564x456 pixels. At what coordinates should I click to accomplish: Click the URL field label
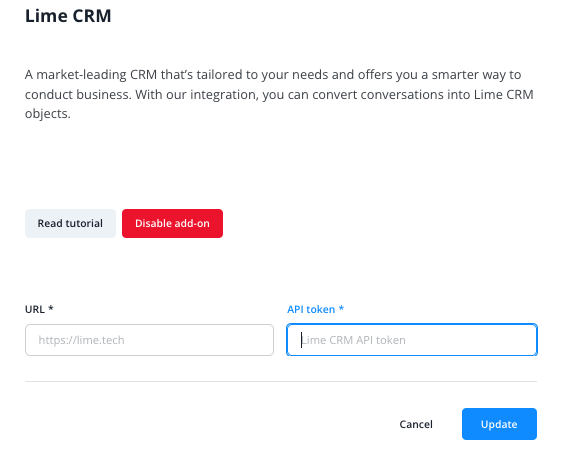point(35,309)
